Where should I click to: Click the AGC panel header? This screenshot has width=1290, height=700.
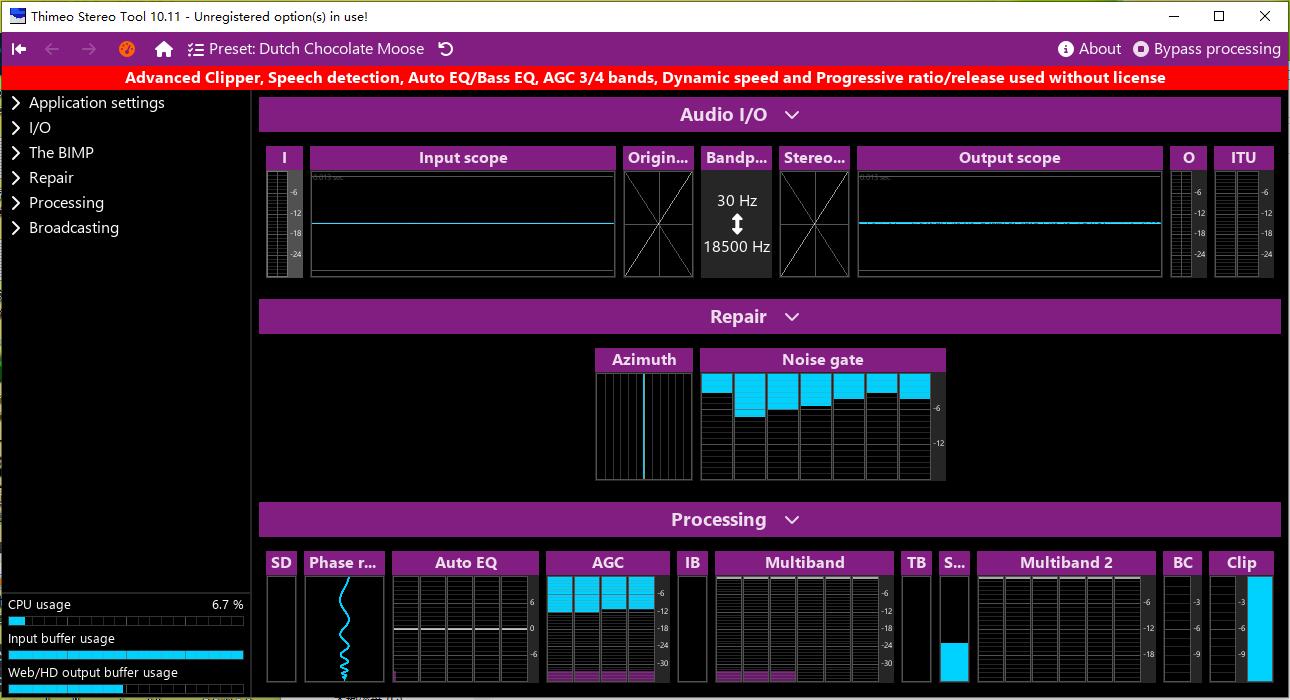[607, 563]
